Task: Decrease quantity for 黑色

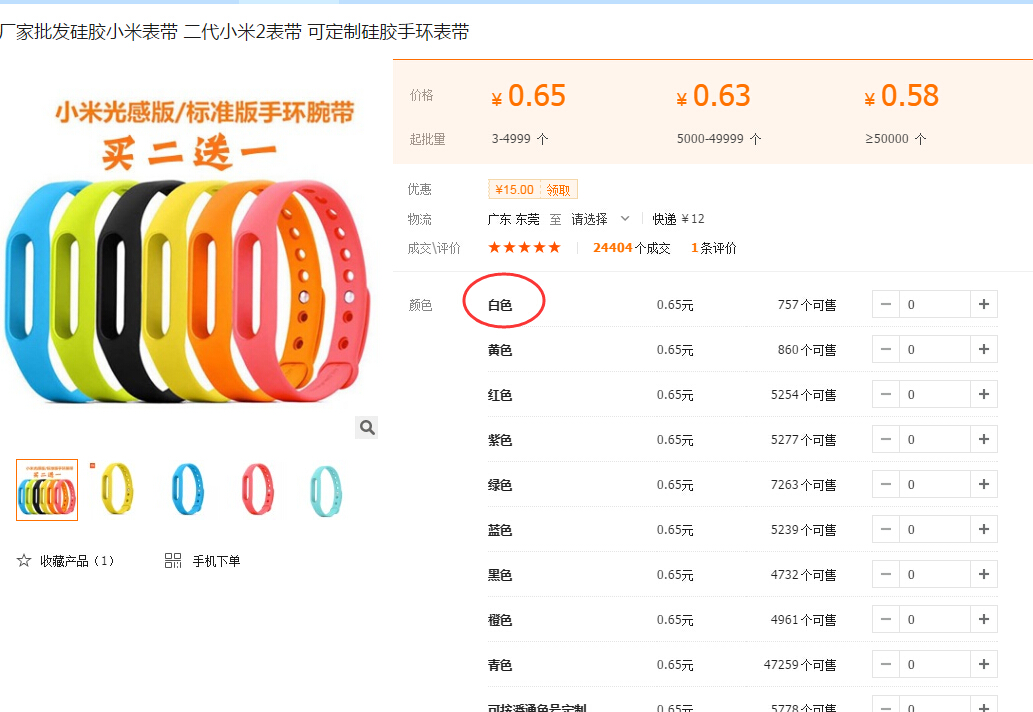Action: click(885, 574)
